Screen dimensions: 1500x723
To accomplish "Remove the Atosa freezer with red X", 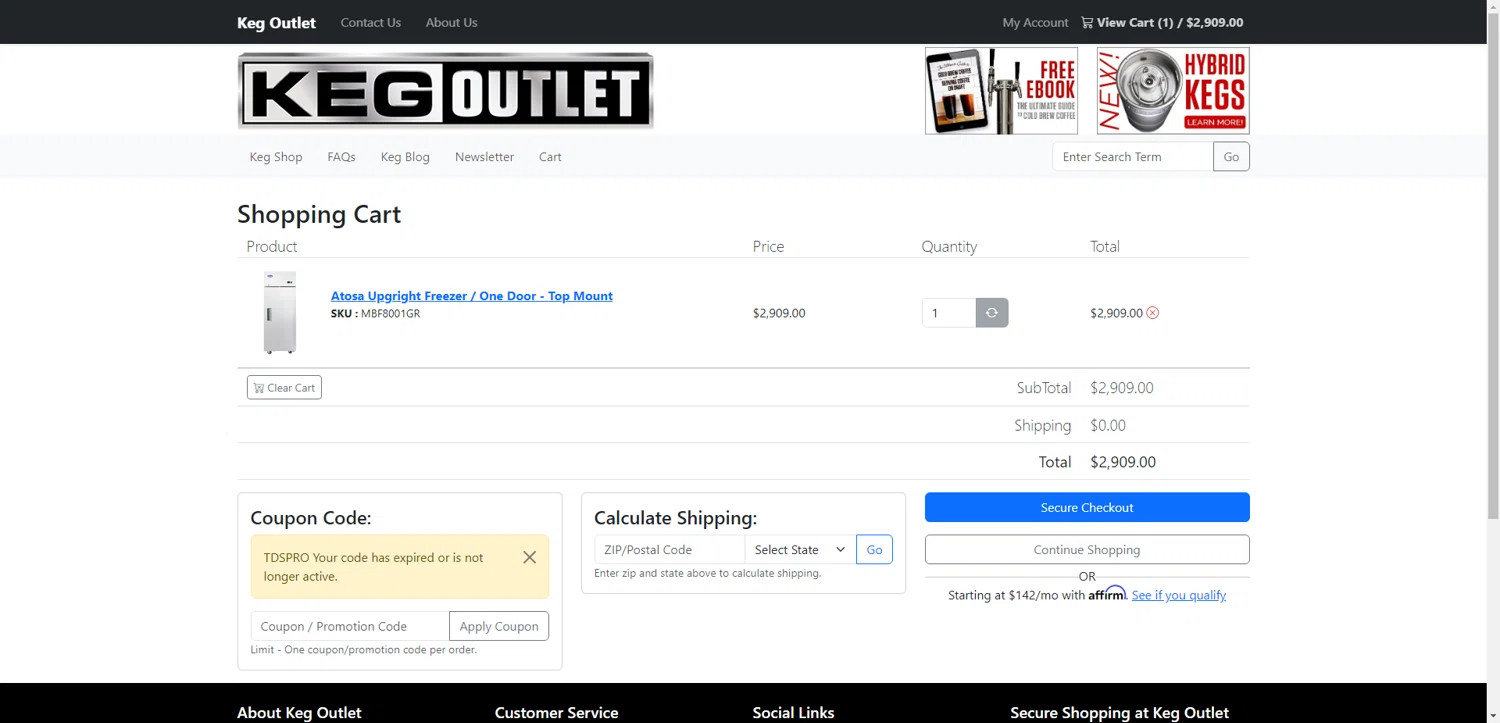I will point(1152,313).
